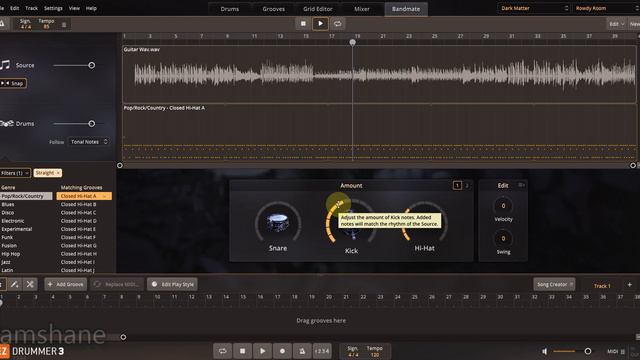Open the View menu
This screenshot has height=360, width=640.
[74, 8]
